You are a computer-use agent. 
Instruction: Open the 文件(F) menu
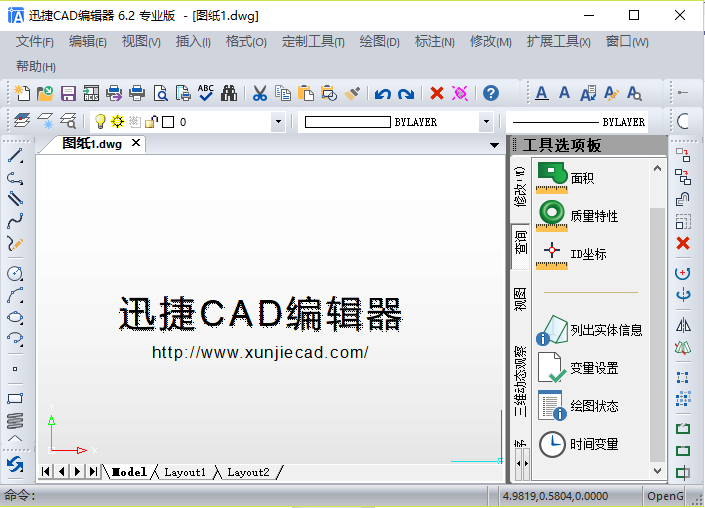(35, 42)
